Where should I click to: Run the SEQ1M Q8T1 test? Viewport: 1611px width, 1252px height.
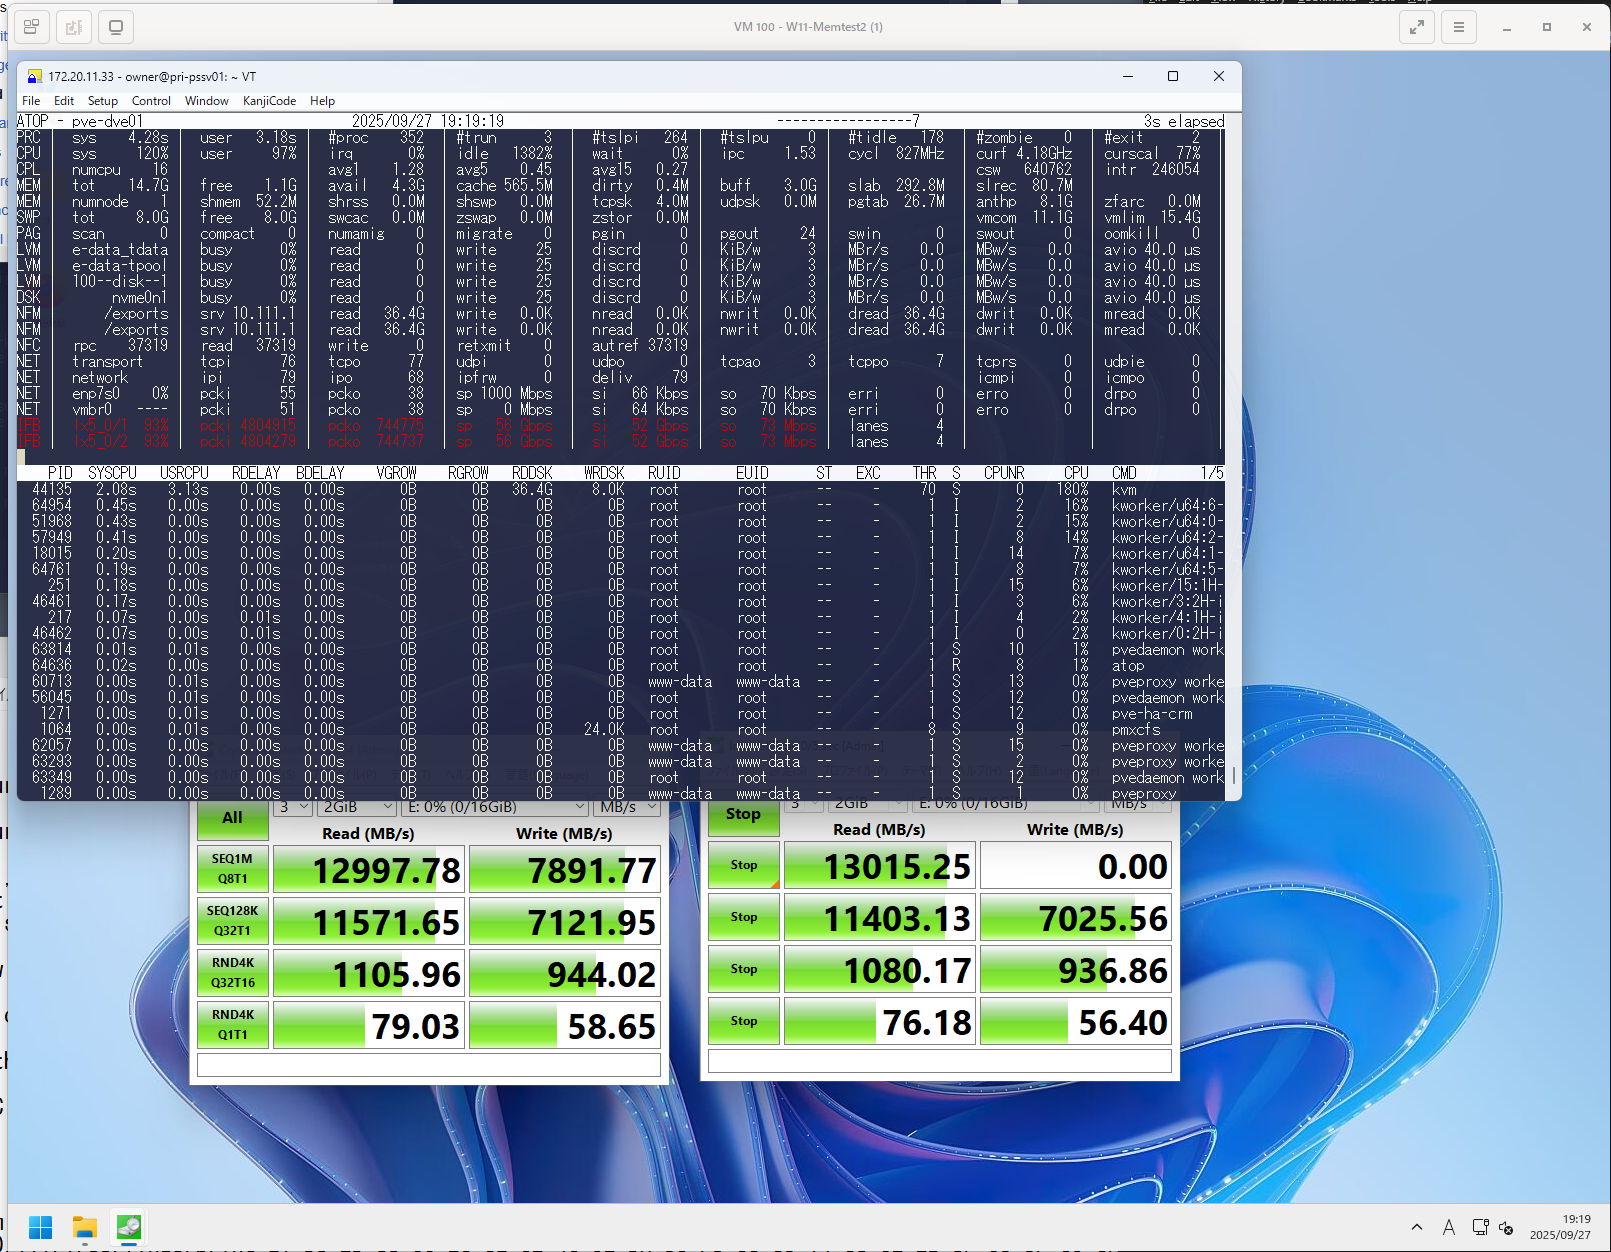point(232,869)
